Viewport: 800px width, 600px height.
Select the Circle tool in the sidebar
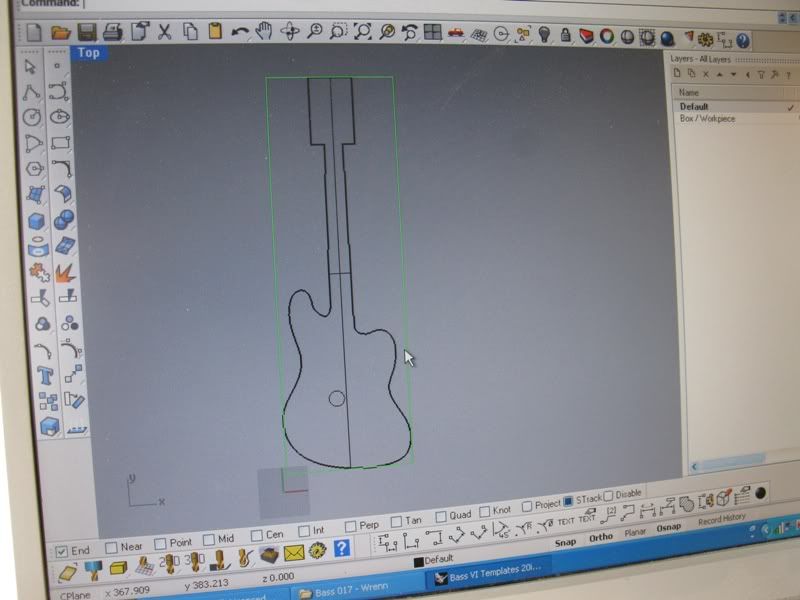[x=32, y=117]
